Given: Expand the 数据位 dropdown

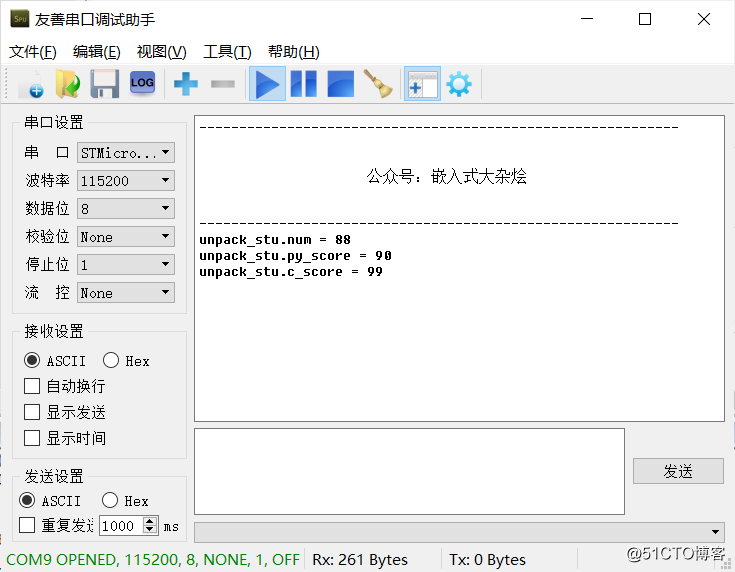Looking at the screenshot, I should (x=126, y=209).
